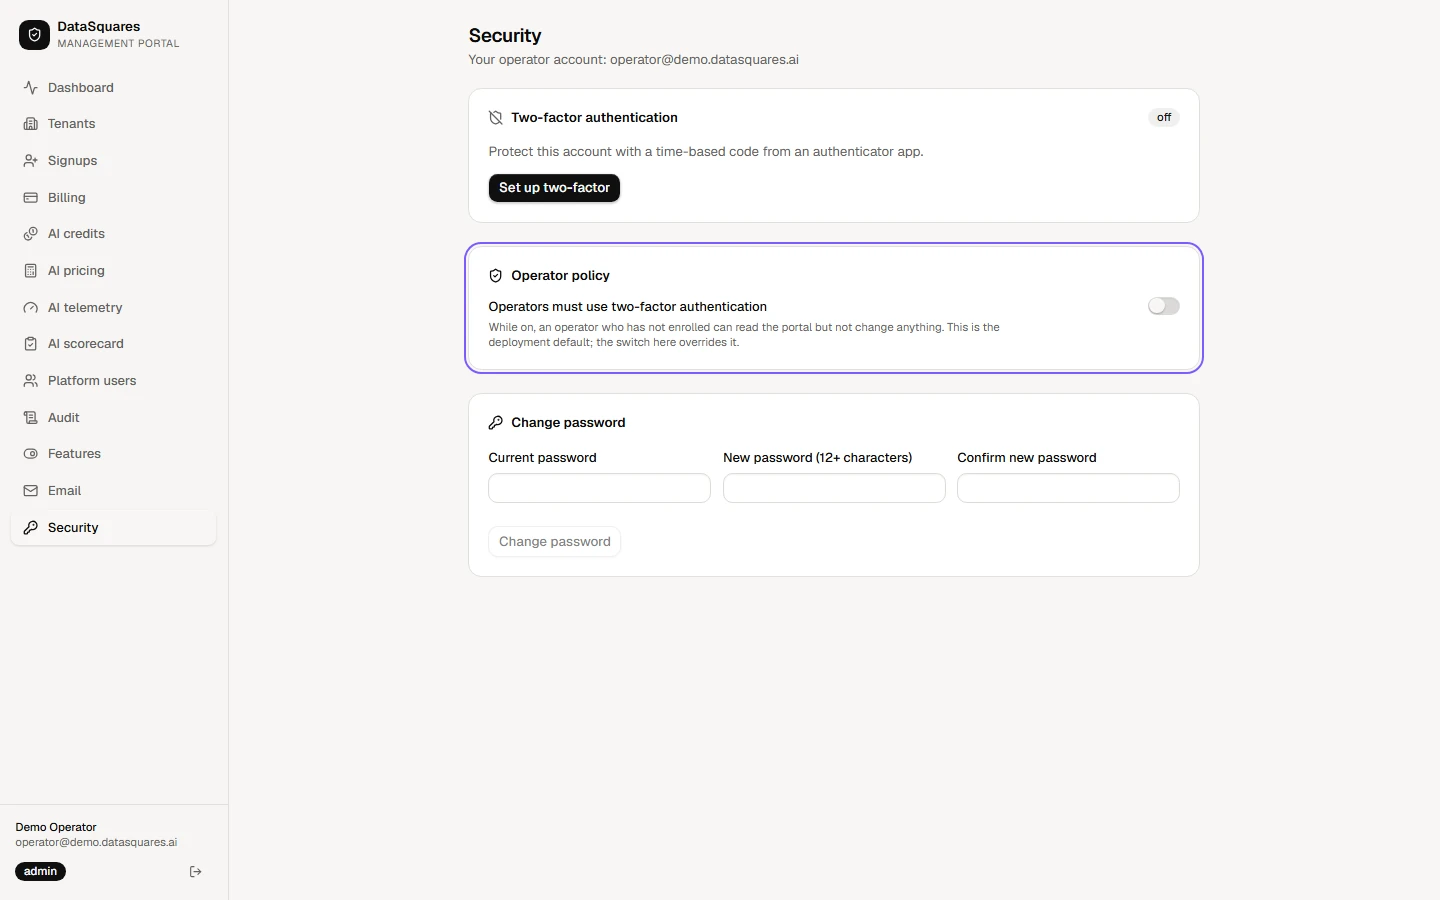The image size is (1440, 900).
Task: Click the AI credits coins icon
Action: click(31, 234)
